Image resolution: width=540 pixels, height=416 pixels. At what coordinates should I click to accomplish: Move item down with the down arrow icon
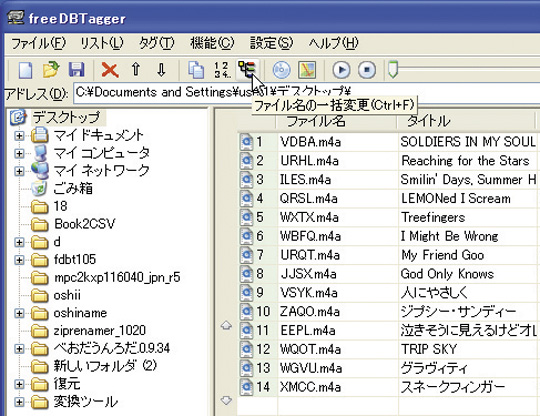click(161, 69)
